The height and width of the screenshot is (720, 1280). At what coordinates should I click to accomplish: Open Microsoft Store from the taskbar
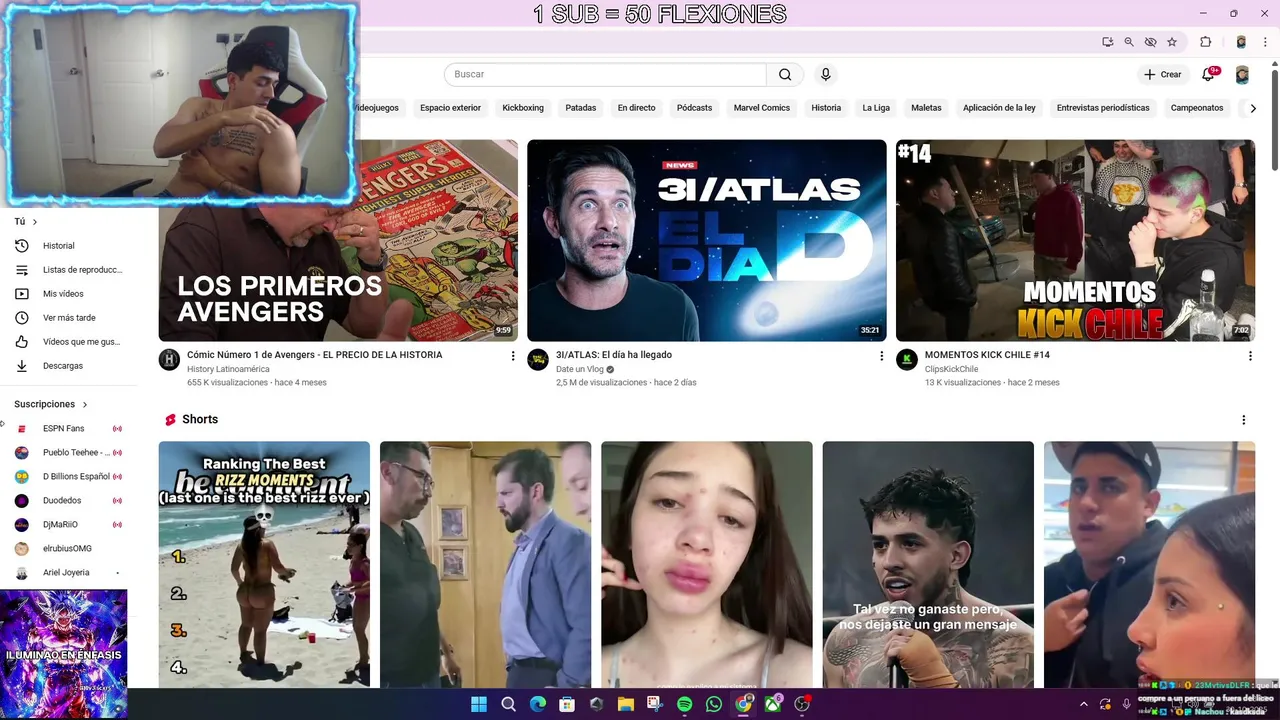tap(567, 704)
